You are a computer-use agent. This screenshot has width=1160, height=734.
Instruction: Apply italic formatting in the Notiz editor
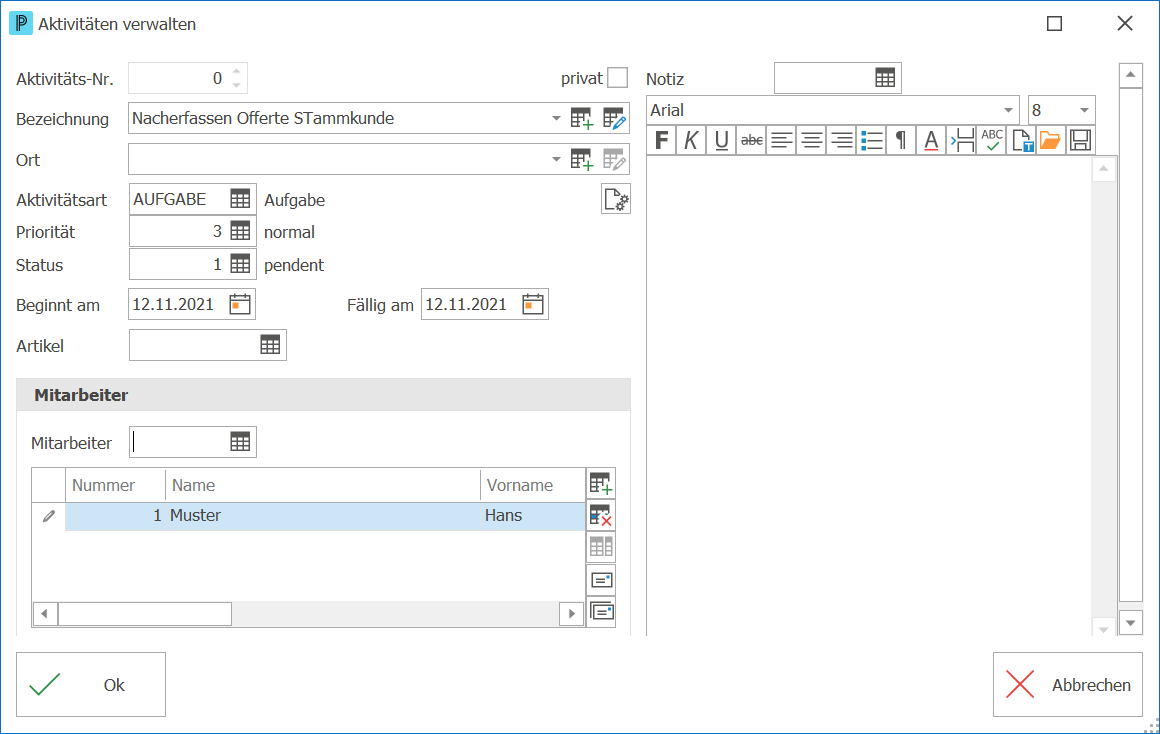691,140
